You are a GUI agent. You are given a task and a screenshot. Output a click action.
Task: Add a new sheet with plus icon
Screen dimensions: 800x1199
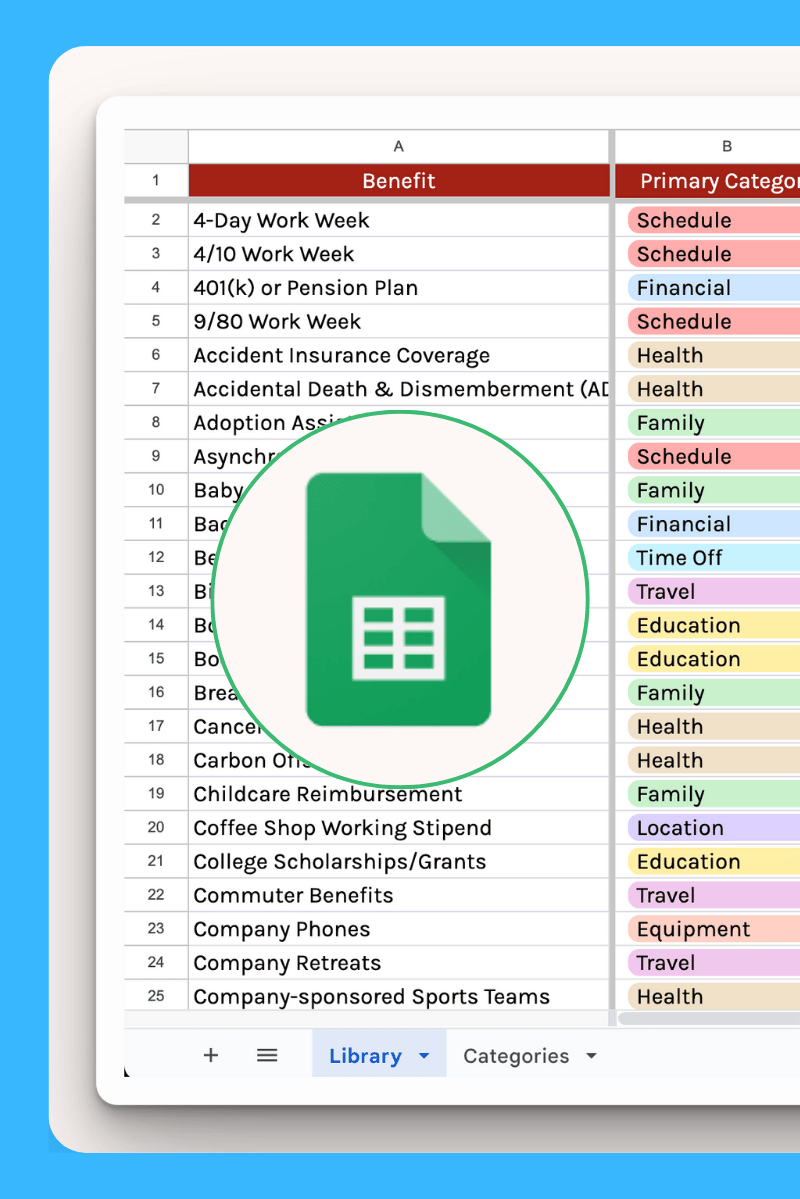pos(210,1055)
